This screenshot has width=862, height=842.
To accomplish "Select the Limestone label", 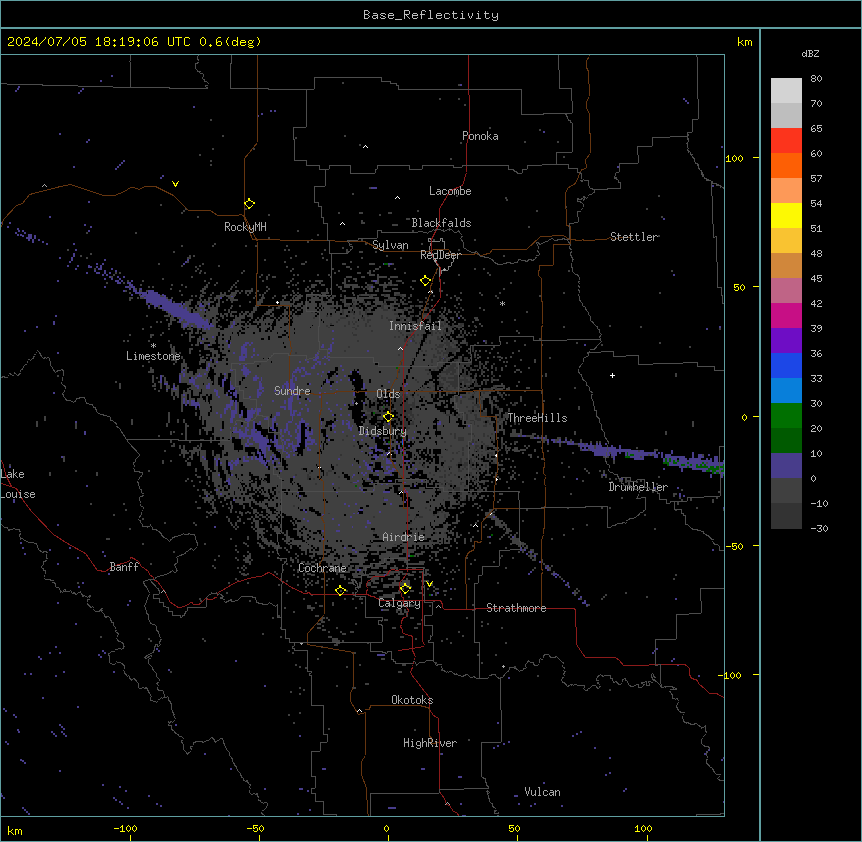I will point(153,356).
